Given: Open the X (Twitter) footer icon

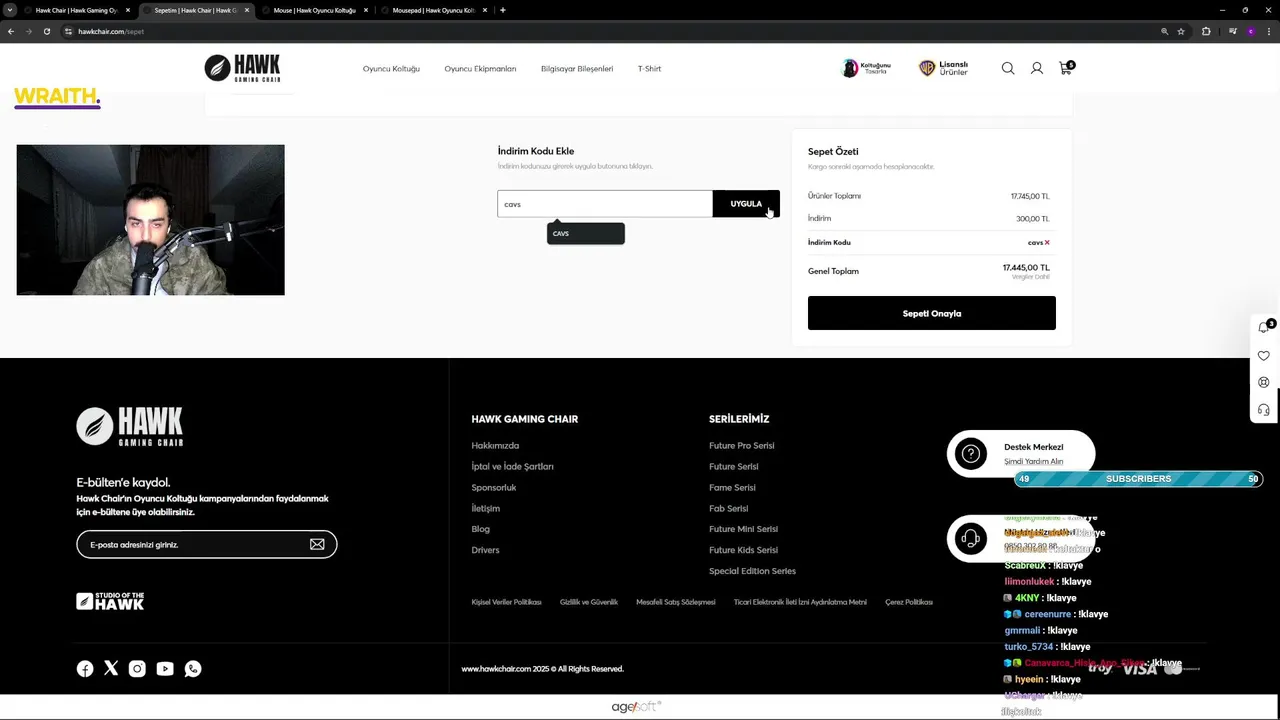Looking at the screenshot, I should coord(111,668).
